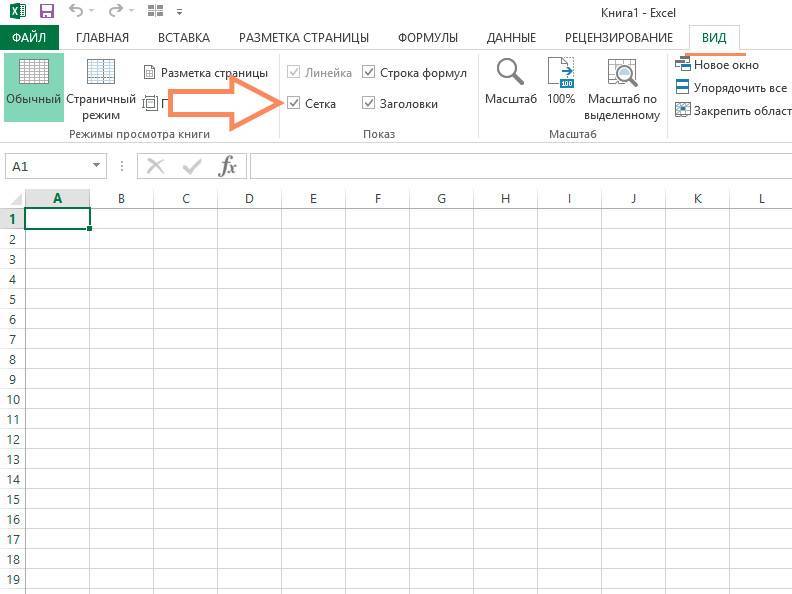The image size is (792, 594).
Task: Choose Разметка страницы view button
Action: pos(206,73)
